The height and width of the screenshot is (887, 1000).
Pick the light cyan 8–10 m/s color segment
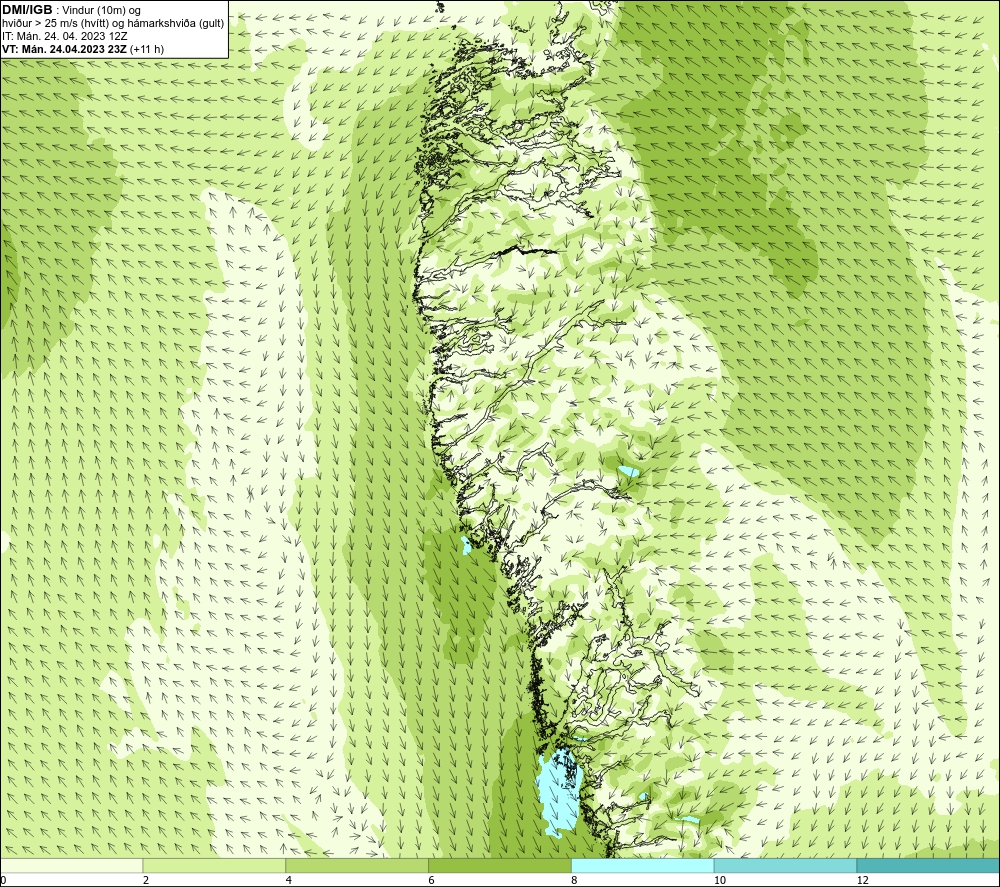coord(643,865)
